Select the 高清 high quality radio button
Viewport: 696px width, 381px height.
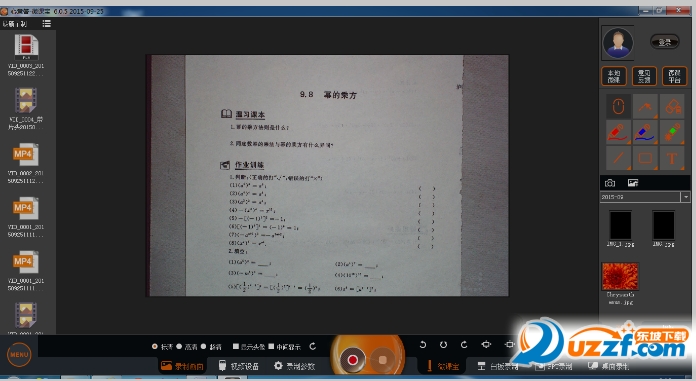179,346
